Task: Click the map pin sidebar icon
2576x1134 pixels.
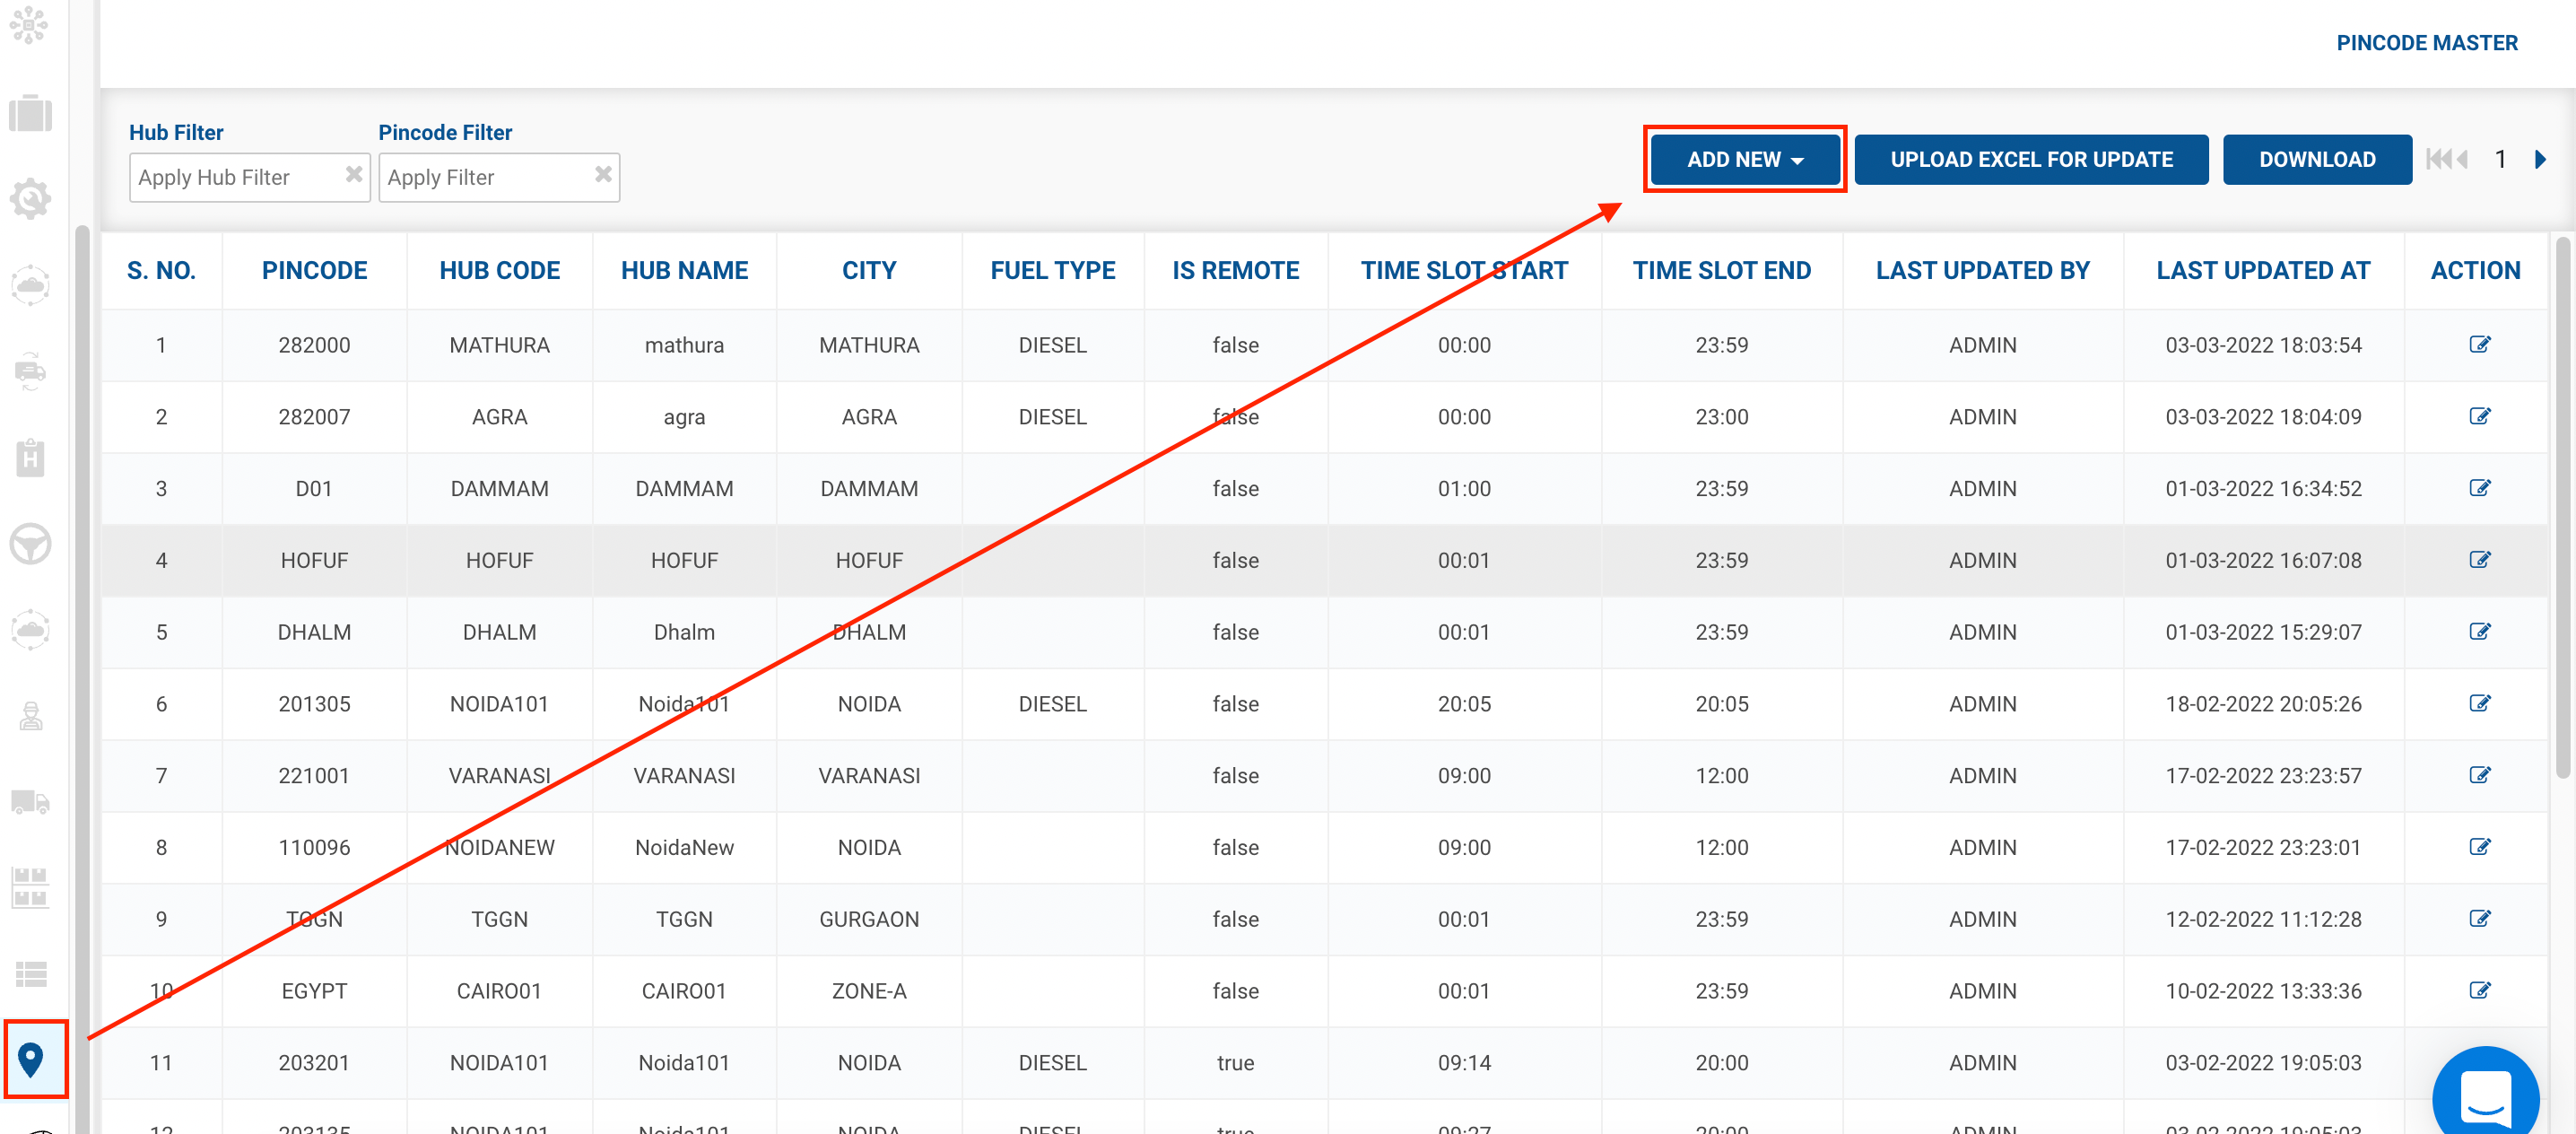Action: pyautogui.click(x=31, y=1059)
